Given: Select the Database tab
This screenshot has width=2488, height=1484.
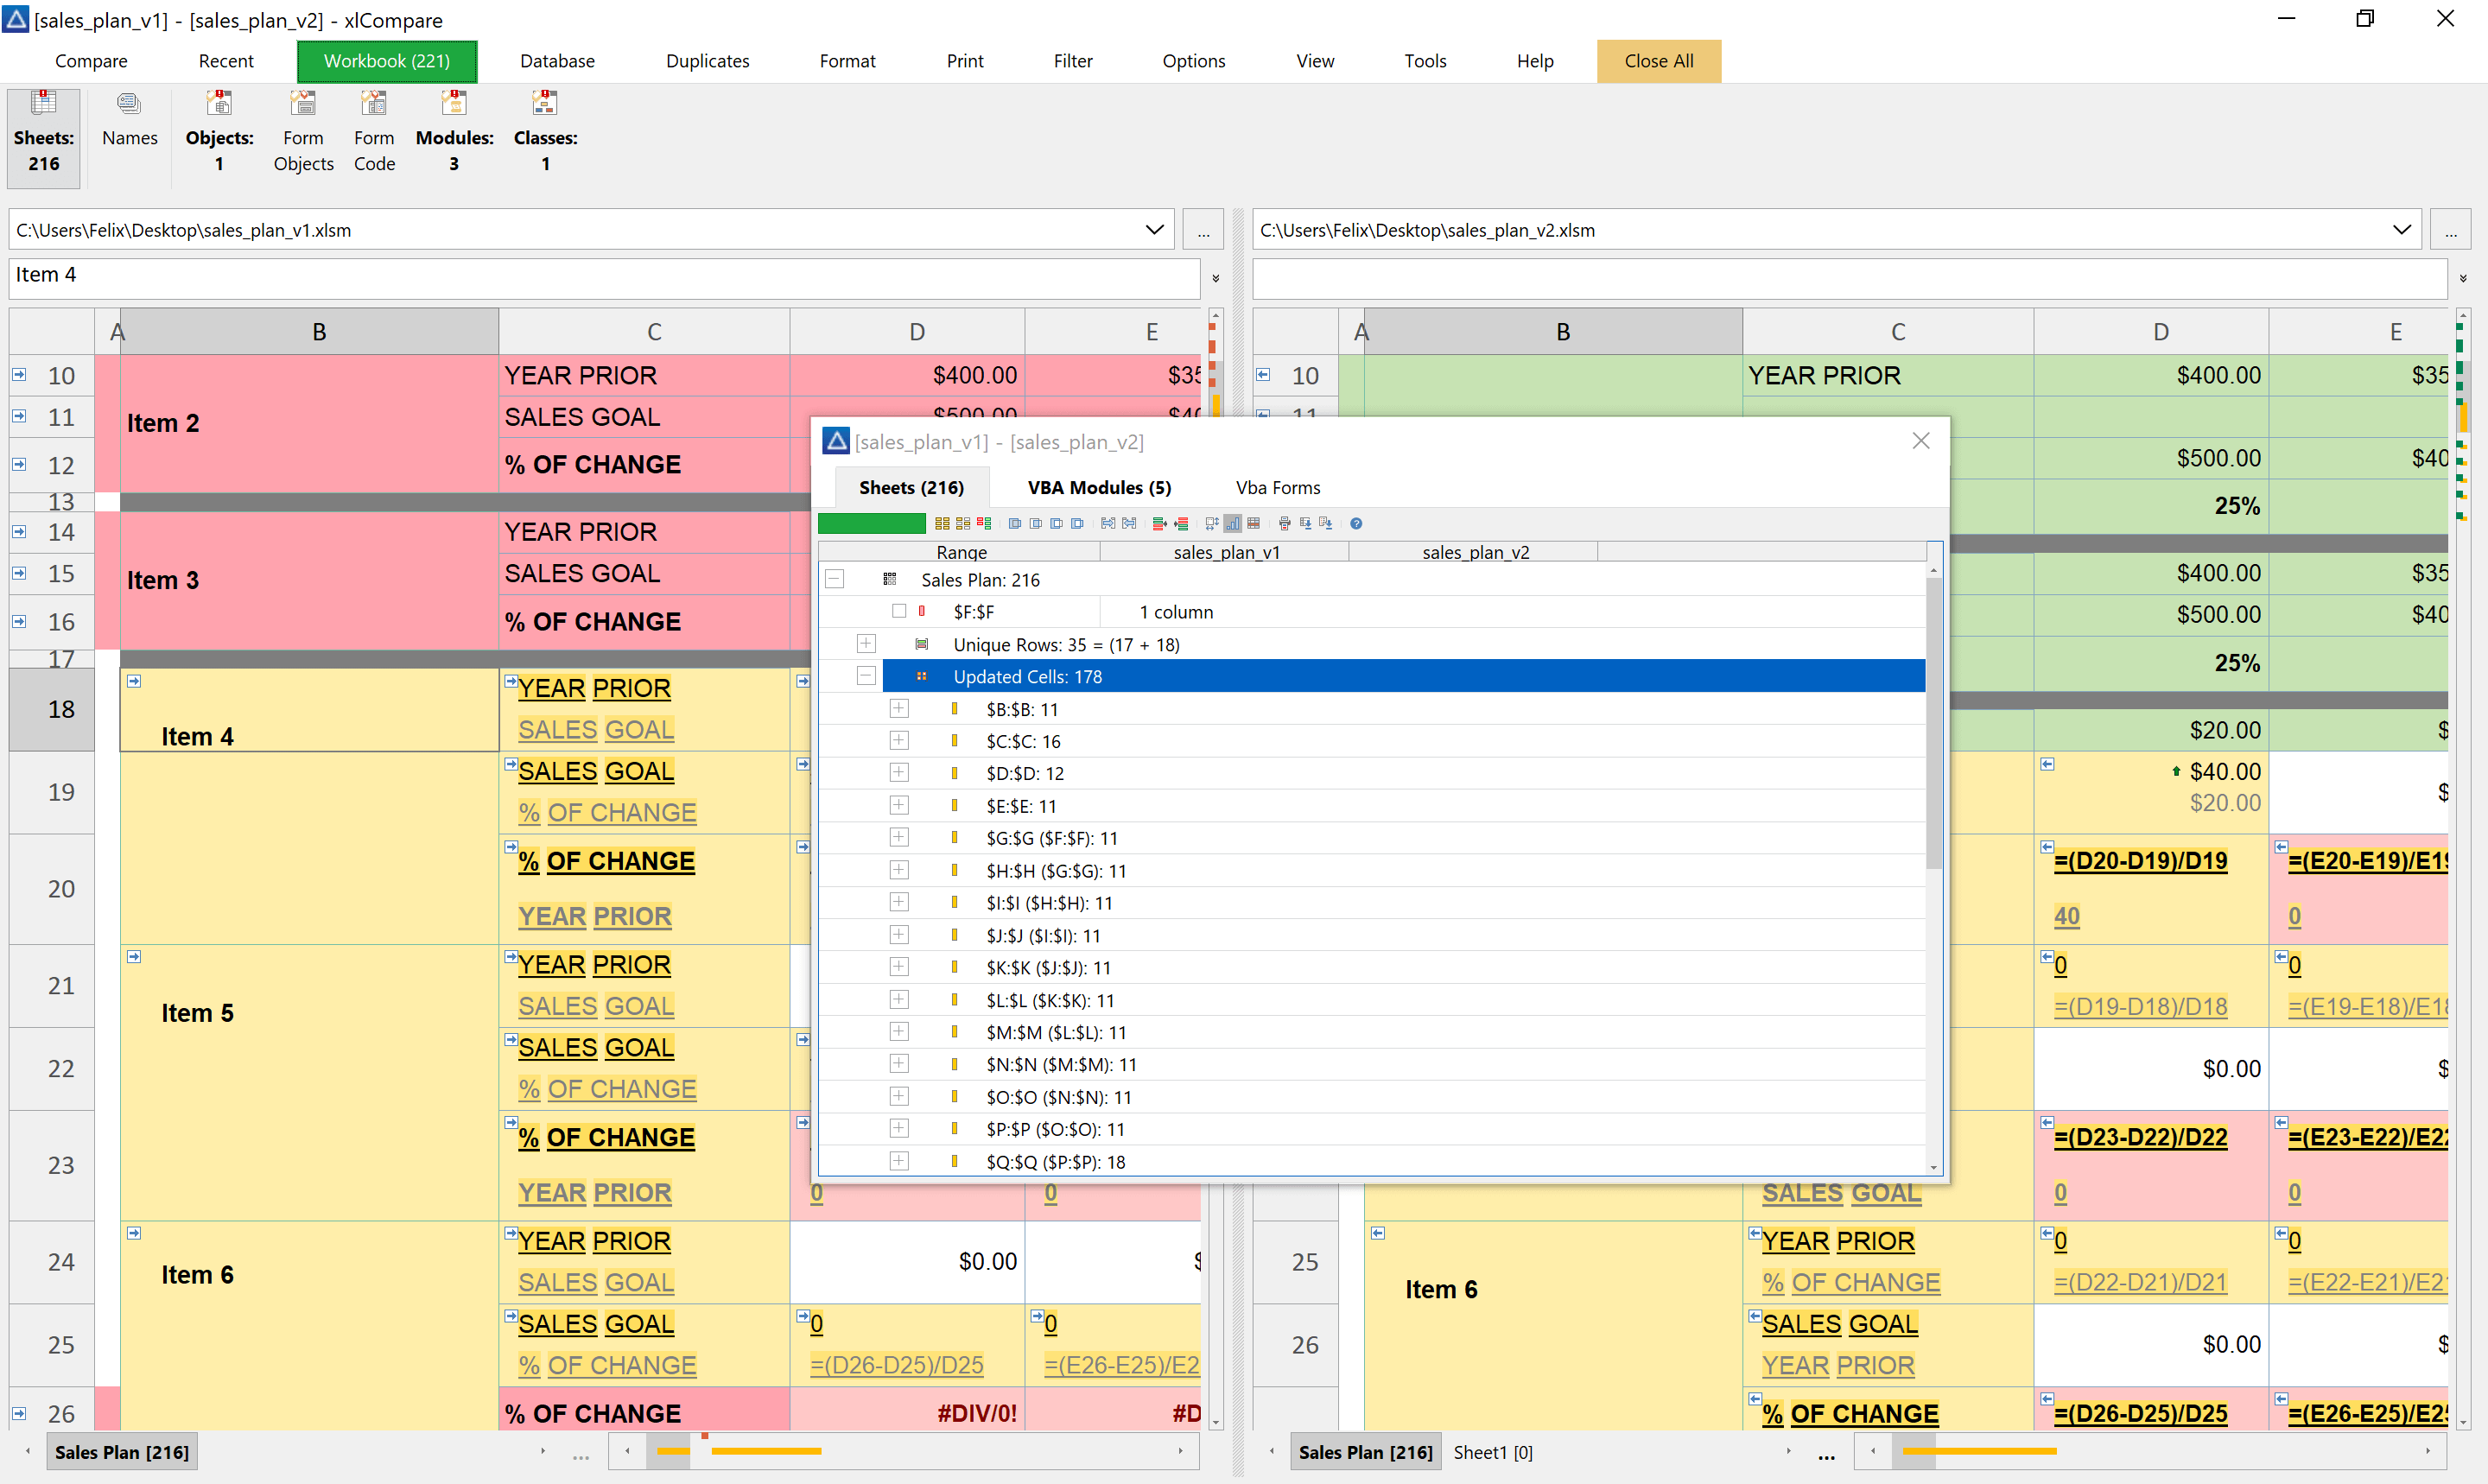Looking at the screenshot, I should (x=553, y=60).
